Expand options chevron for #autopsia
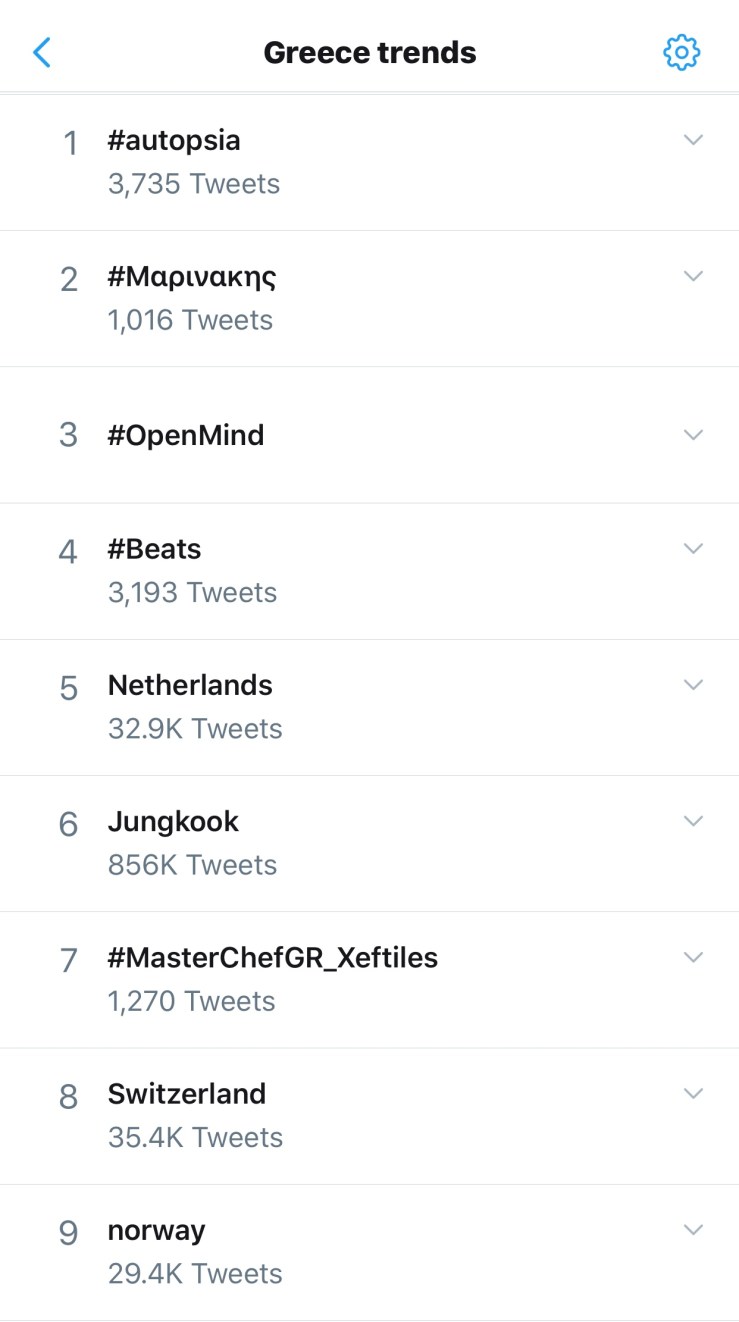 pyautogui.click(x=693, y=140)
